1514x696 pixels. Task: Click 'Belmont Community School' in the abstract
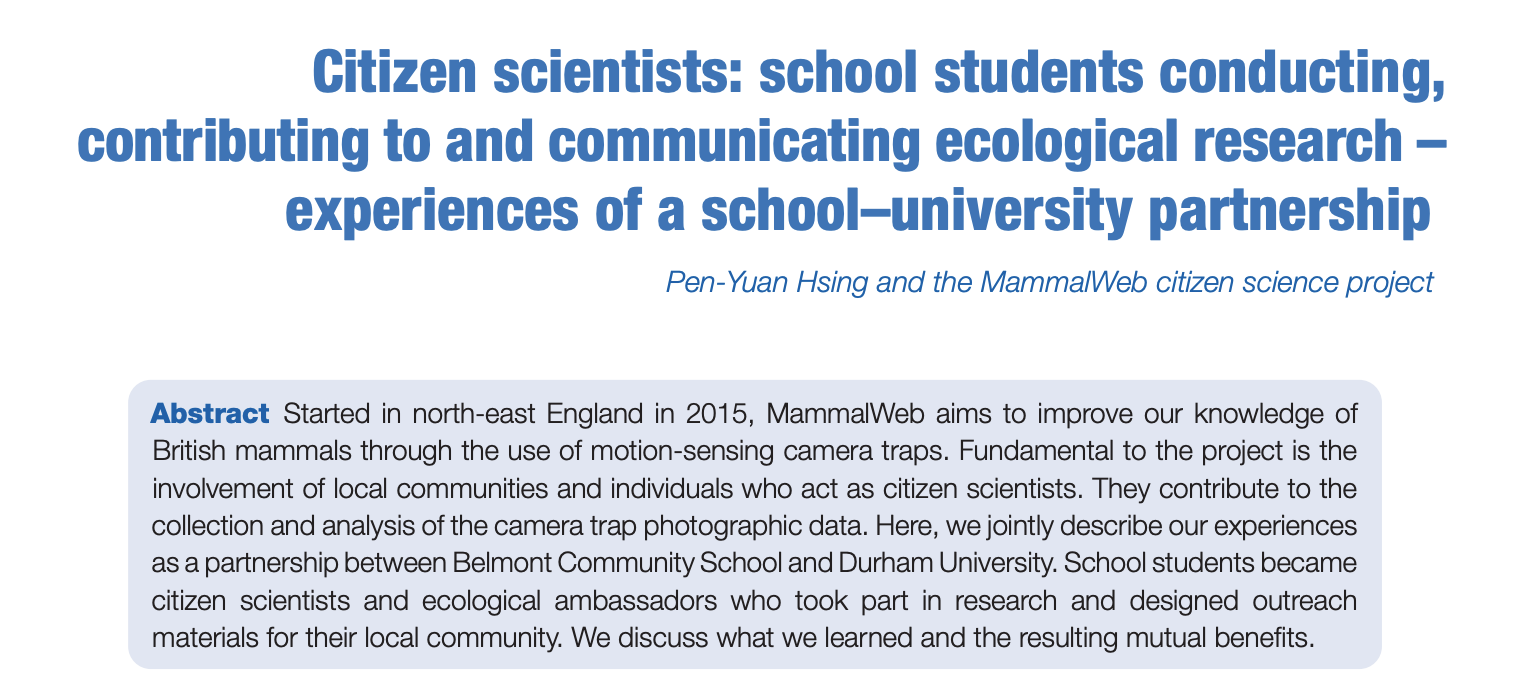(619, 560)
